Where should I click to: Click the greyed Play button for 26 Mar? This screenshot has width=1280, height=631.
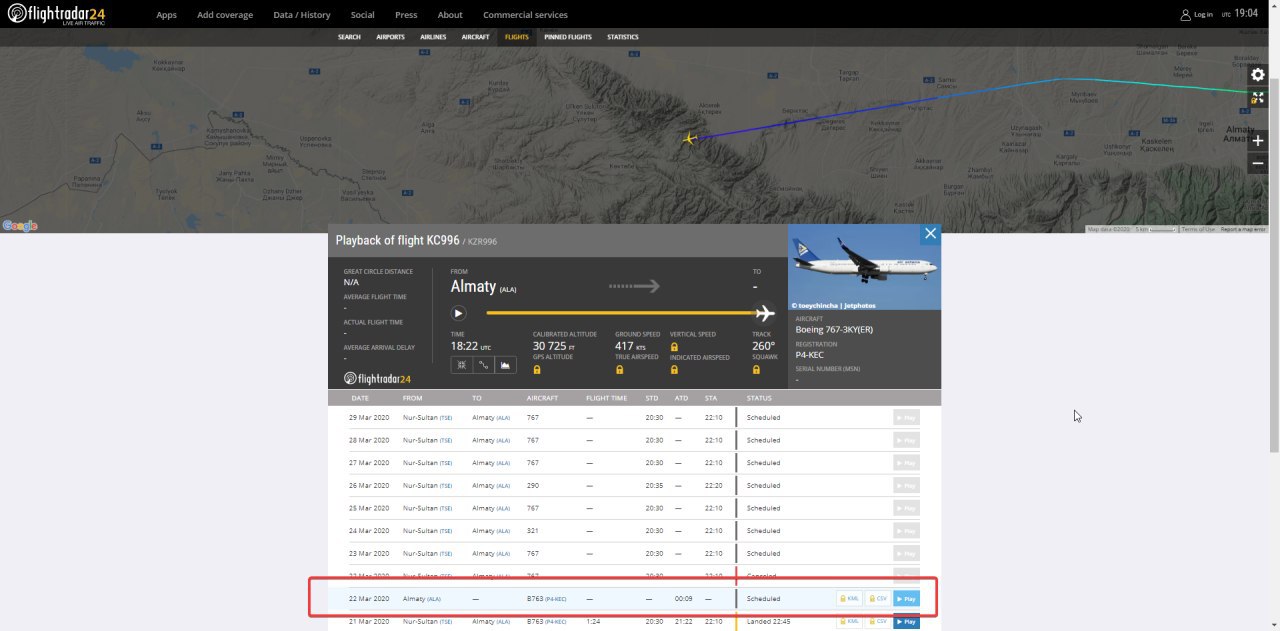click(906, 486)
